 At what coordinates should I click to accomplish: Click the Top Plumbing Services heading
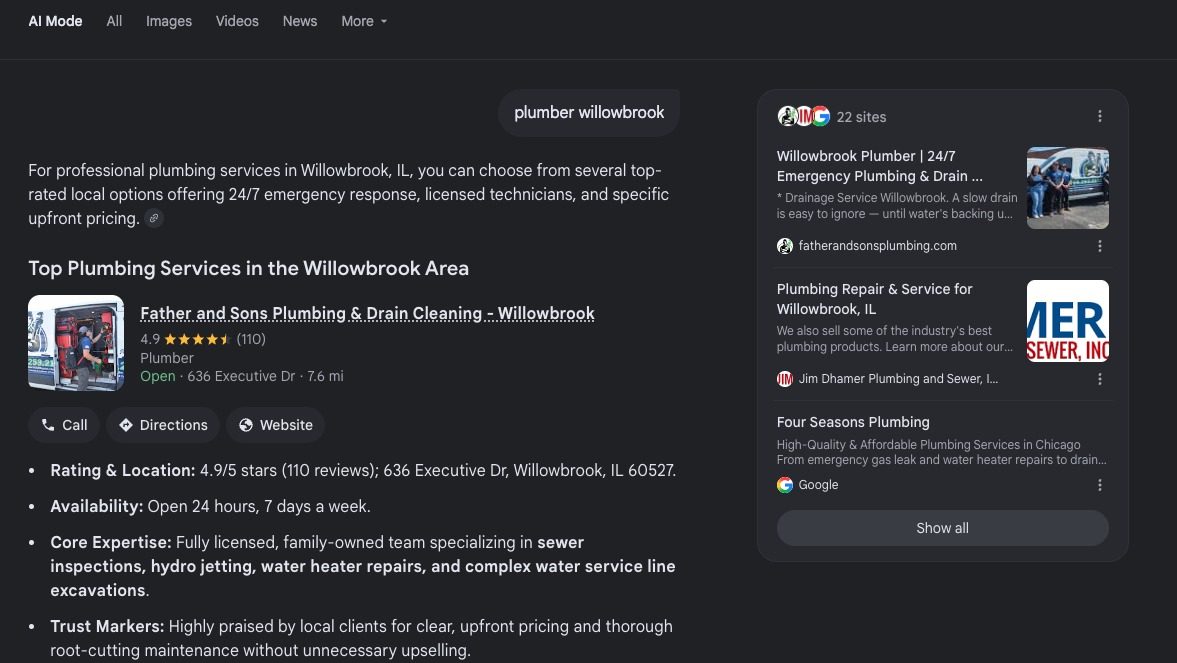[248, 268]
